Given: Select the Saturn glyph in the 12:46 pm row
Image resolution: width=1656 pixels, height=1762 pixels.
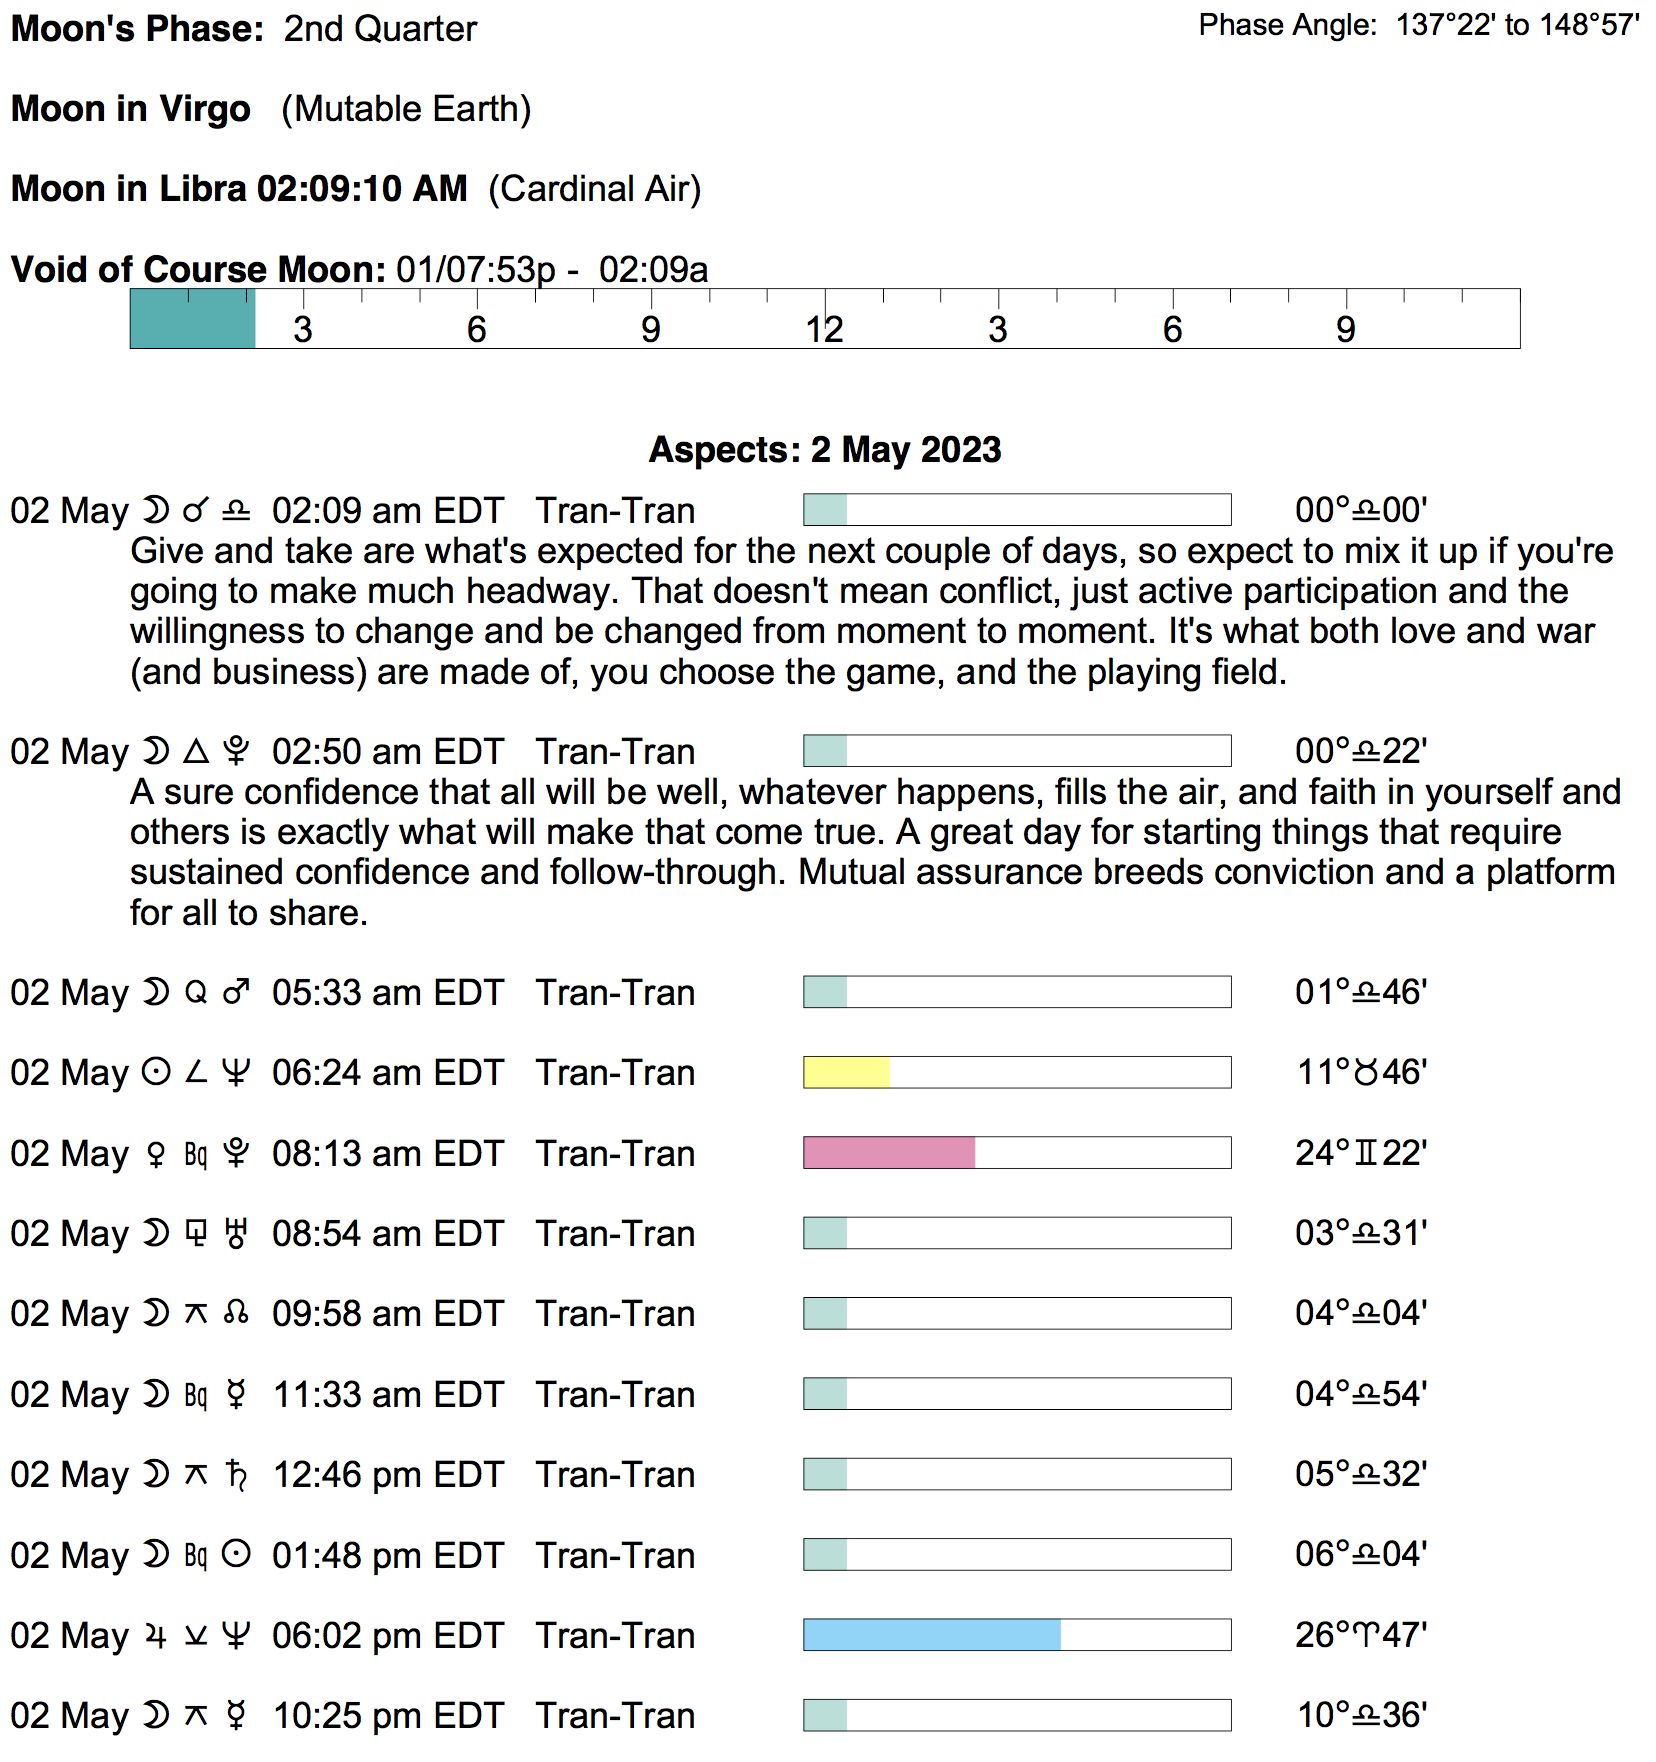Looking at the screenshot, I should [x=236, y=1475].
